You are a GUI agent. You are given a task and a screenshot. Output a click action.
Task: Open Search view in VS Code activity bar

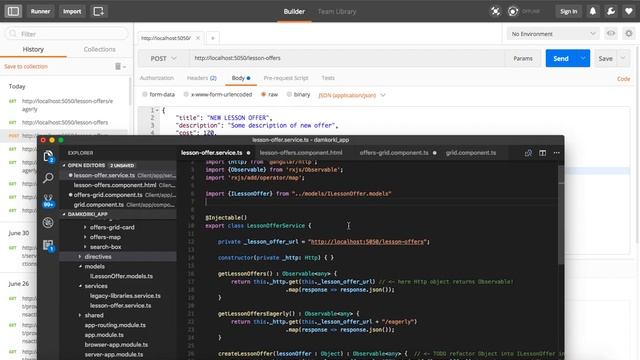(48, 178)
